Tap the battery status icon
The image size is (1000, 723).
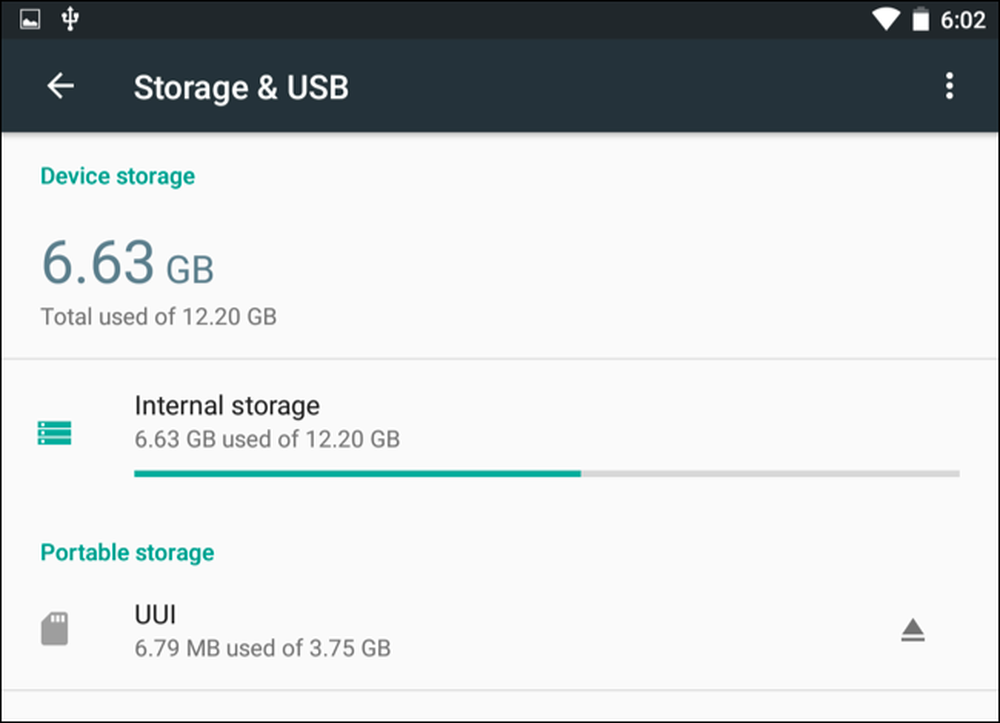tap(920, 19)
